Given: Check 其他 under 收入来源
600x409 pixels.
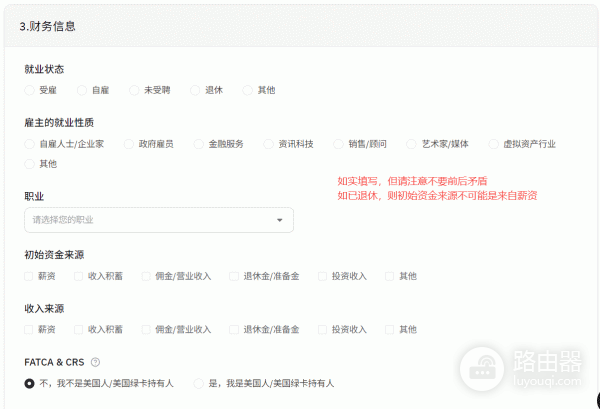Looking at the screenshot, I should point(390,329).
